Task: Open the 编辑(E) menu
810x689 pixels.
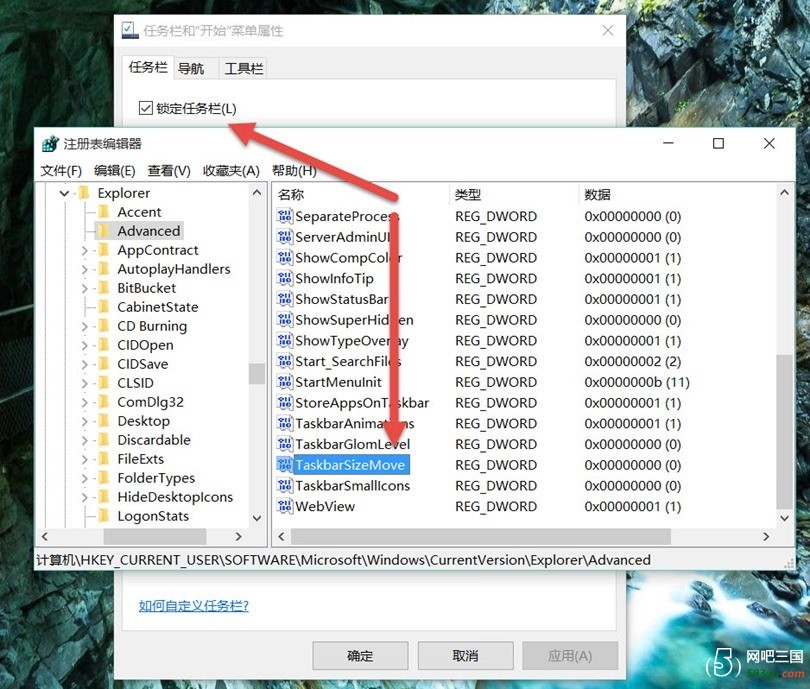Action: (x=115, y=170)
